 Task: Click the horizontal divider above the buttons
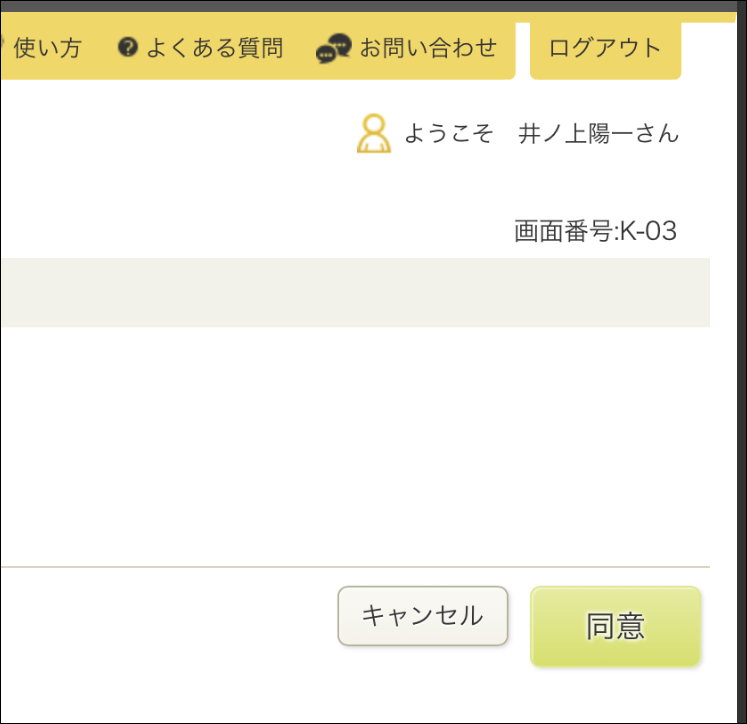(350, 567)
